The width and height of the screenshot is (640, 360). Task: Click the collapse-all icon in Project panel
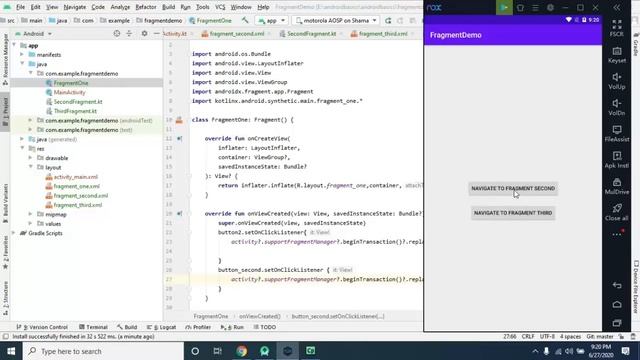click(129, 33)
